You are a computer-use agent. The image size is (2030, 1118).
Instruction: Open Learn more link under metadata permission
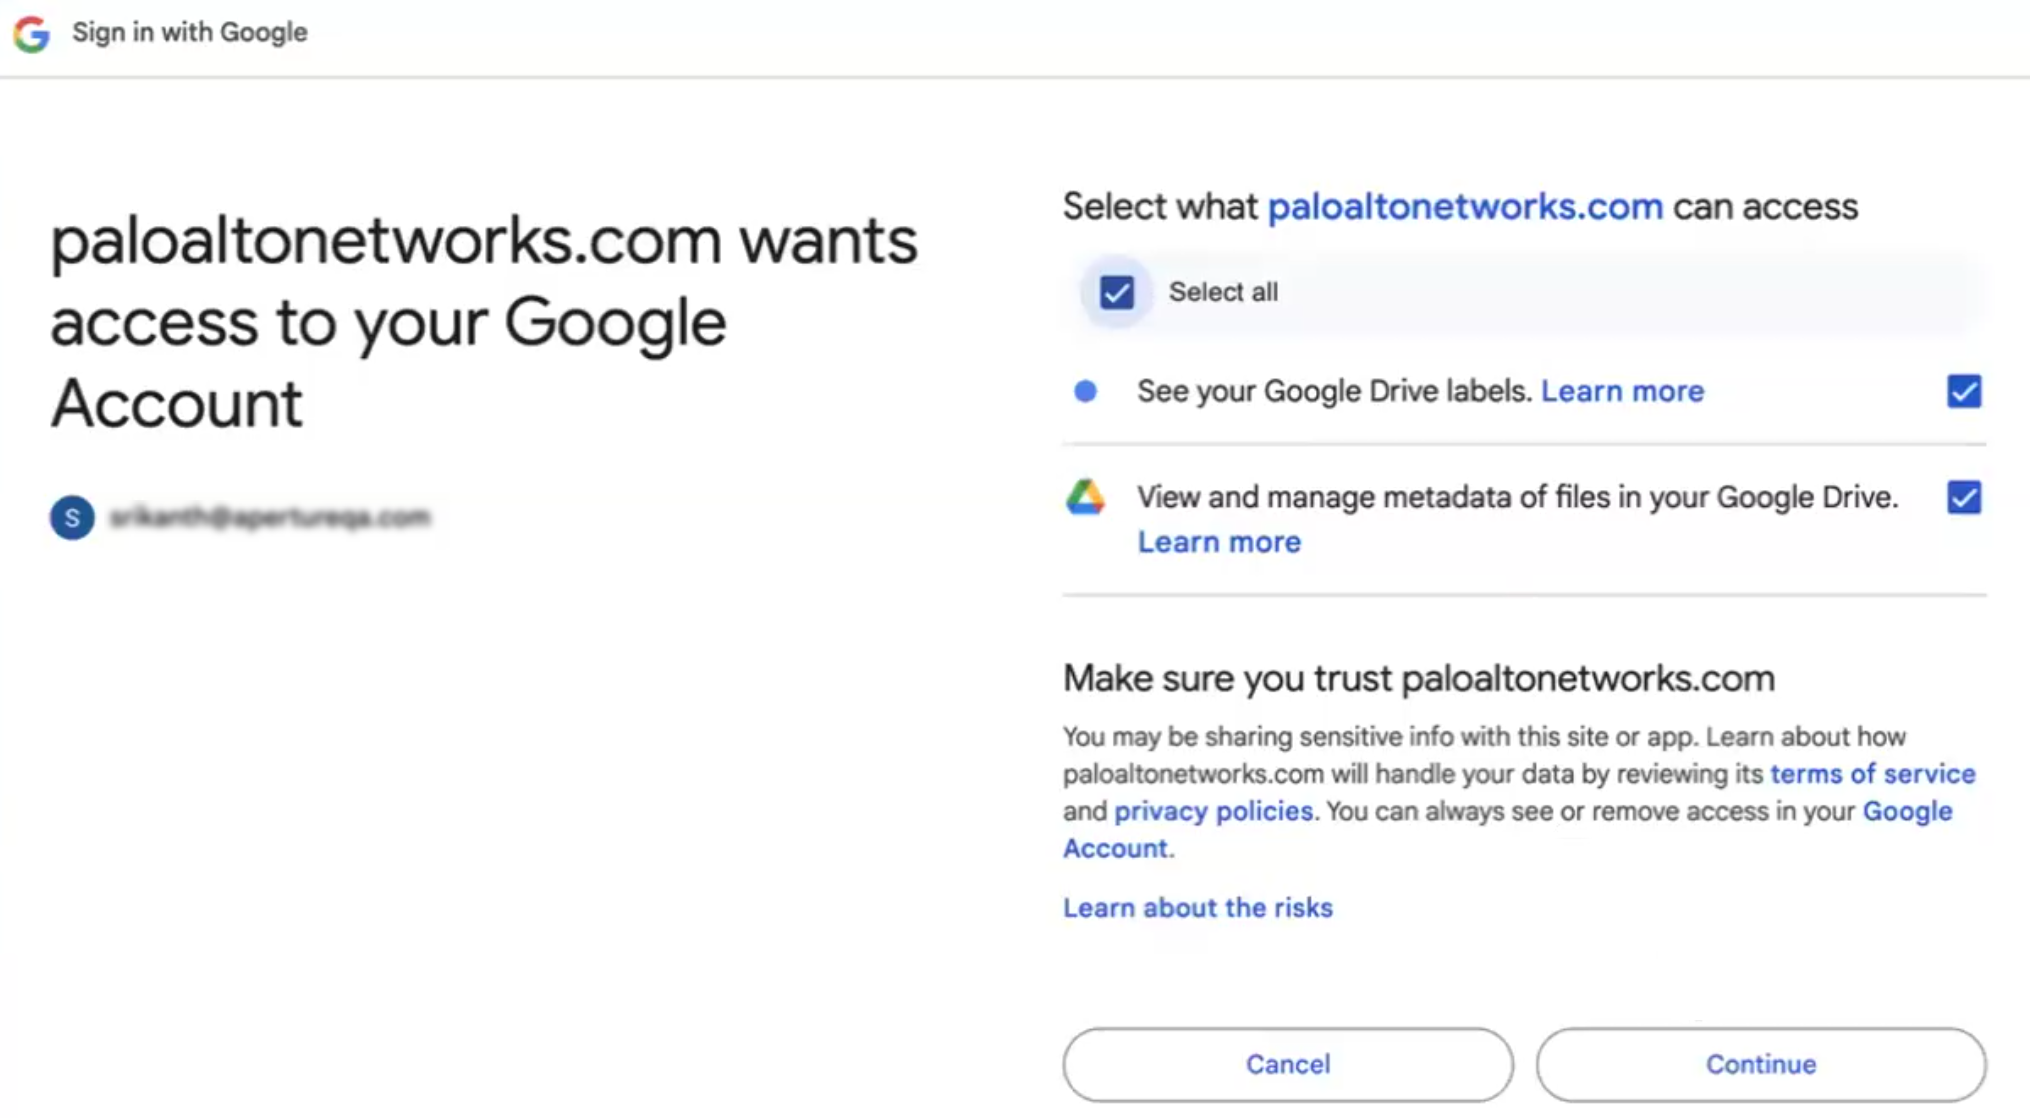tap(1219, 542)
